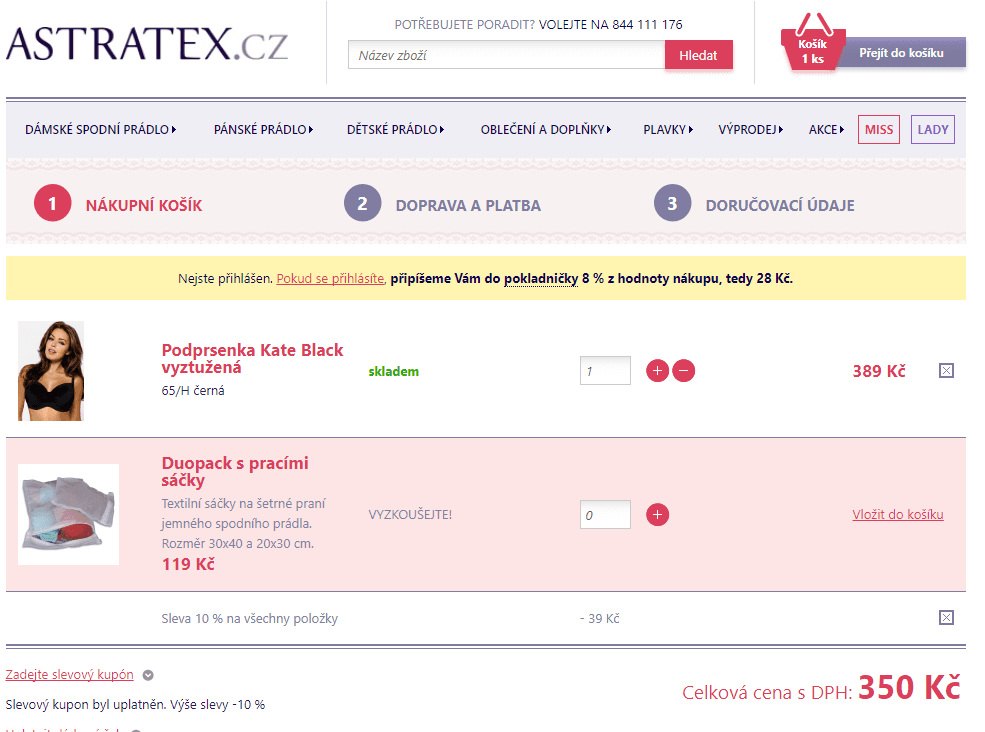Click Přejít do košíku button
The width and height of the screenshot is (985, 732).
click(901, 53)
